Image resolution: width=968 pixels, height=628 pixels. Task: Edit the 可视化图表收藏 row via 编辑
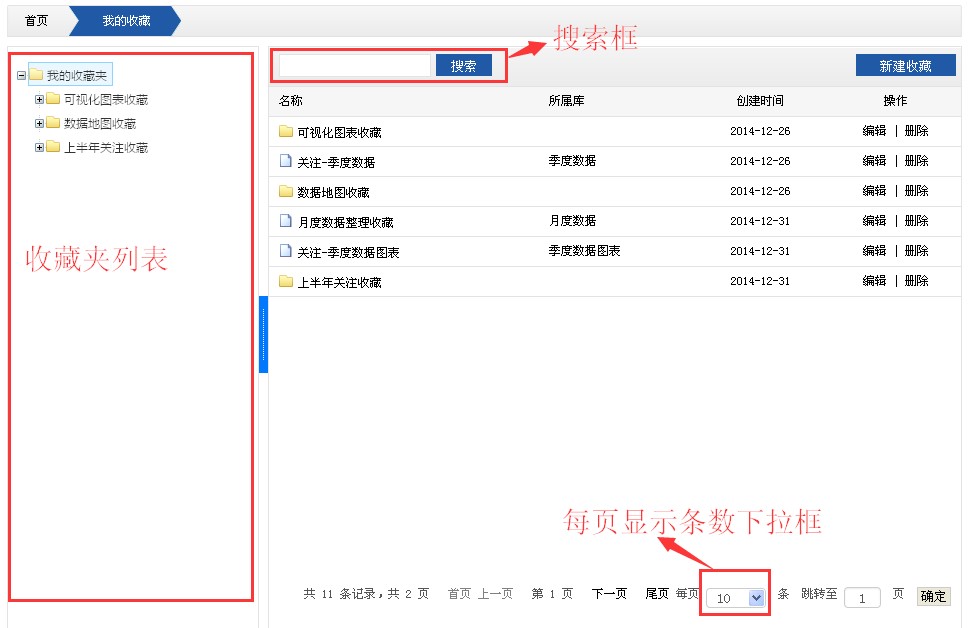pyautogui.click(x=874, y=130)
